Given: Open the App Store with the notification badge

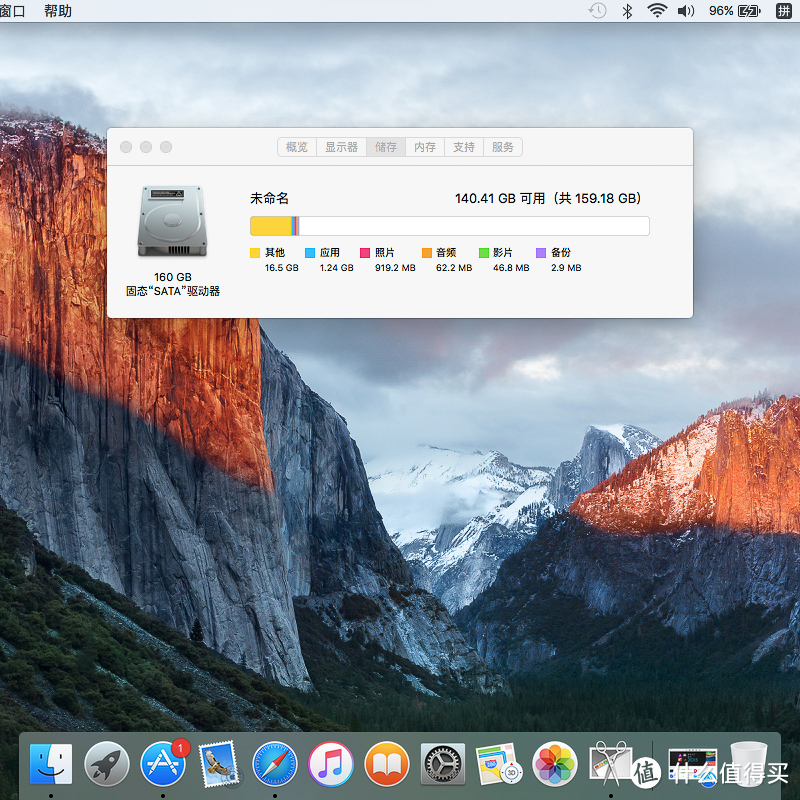Looking at the screenshot, I should (163, 763).
